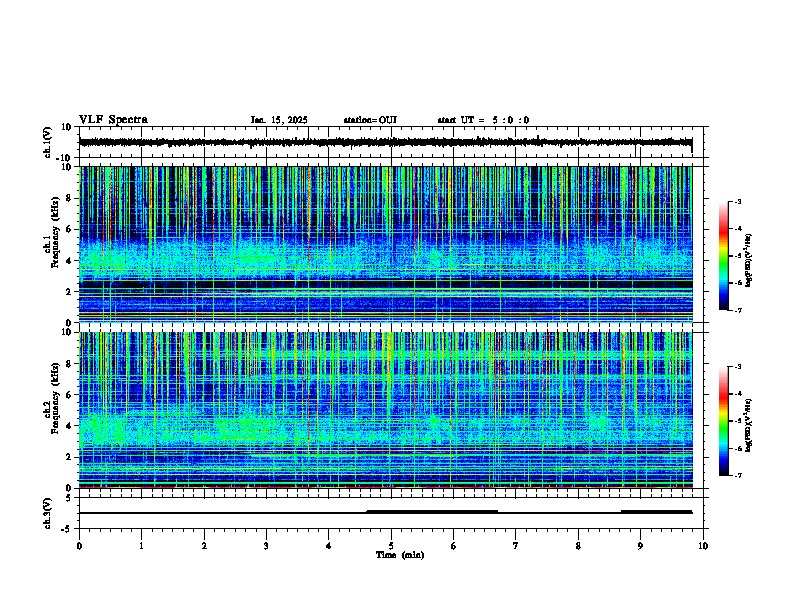Click the ch.2 colorbar log(PSD) unit label
Screen dimensions: 792x612
[x=749, y=425]
